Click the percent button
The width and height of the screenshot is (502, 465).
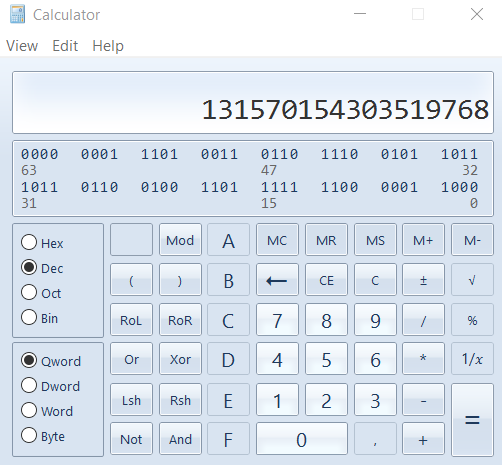(x=472, y=320)
